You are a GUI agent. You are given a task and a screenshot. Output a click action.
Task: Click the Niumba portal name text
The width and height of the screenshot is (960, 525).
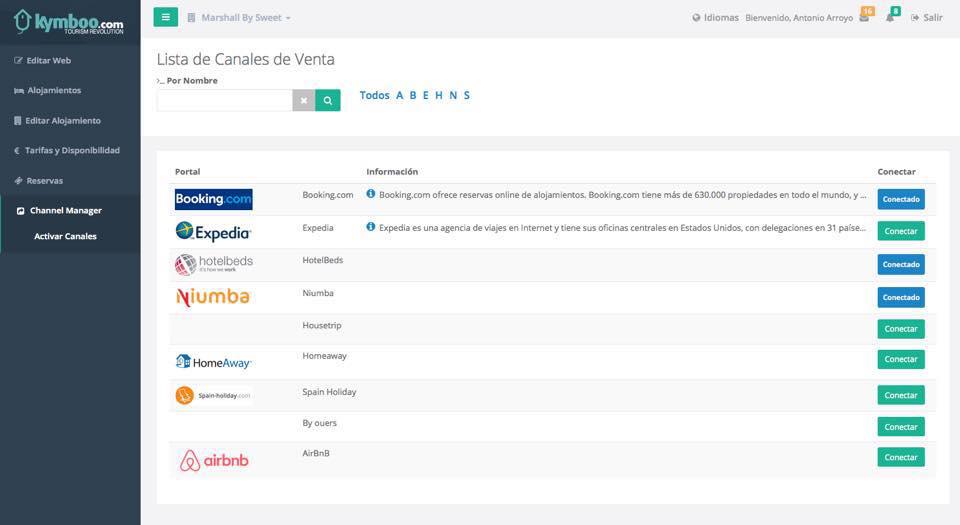coord(318,293)
